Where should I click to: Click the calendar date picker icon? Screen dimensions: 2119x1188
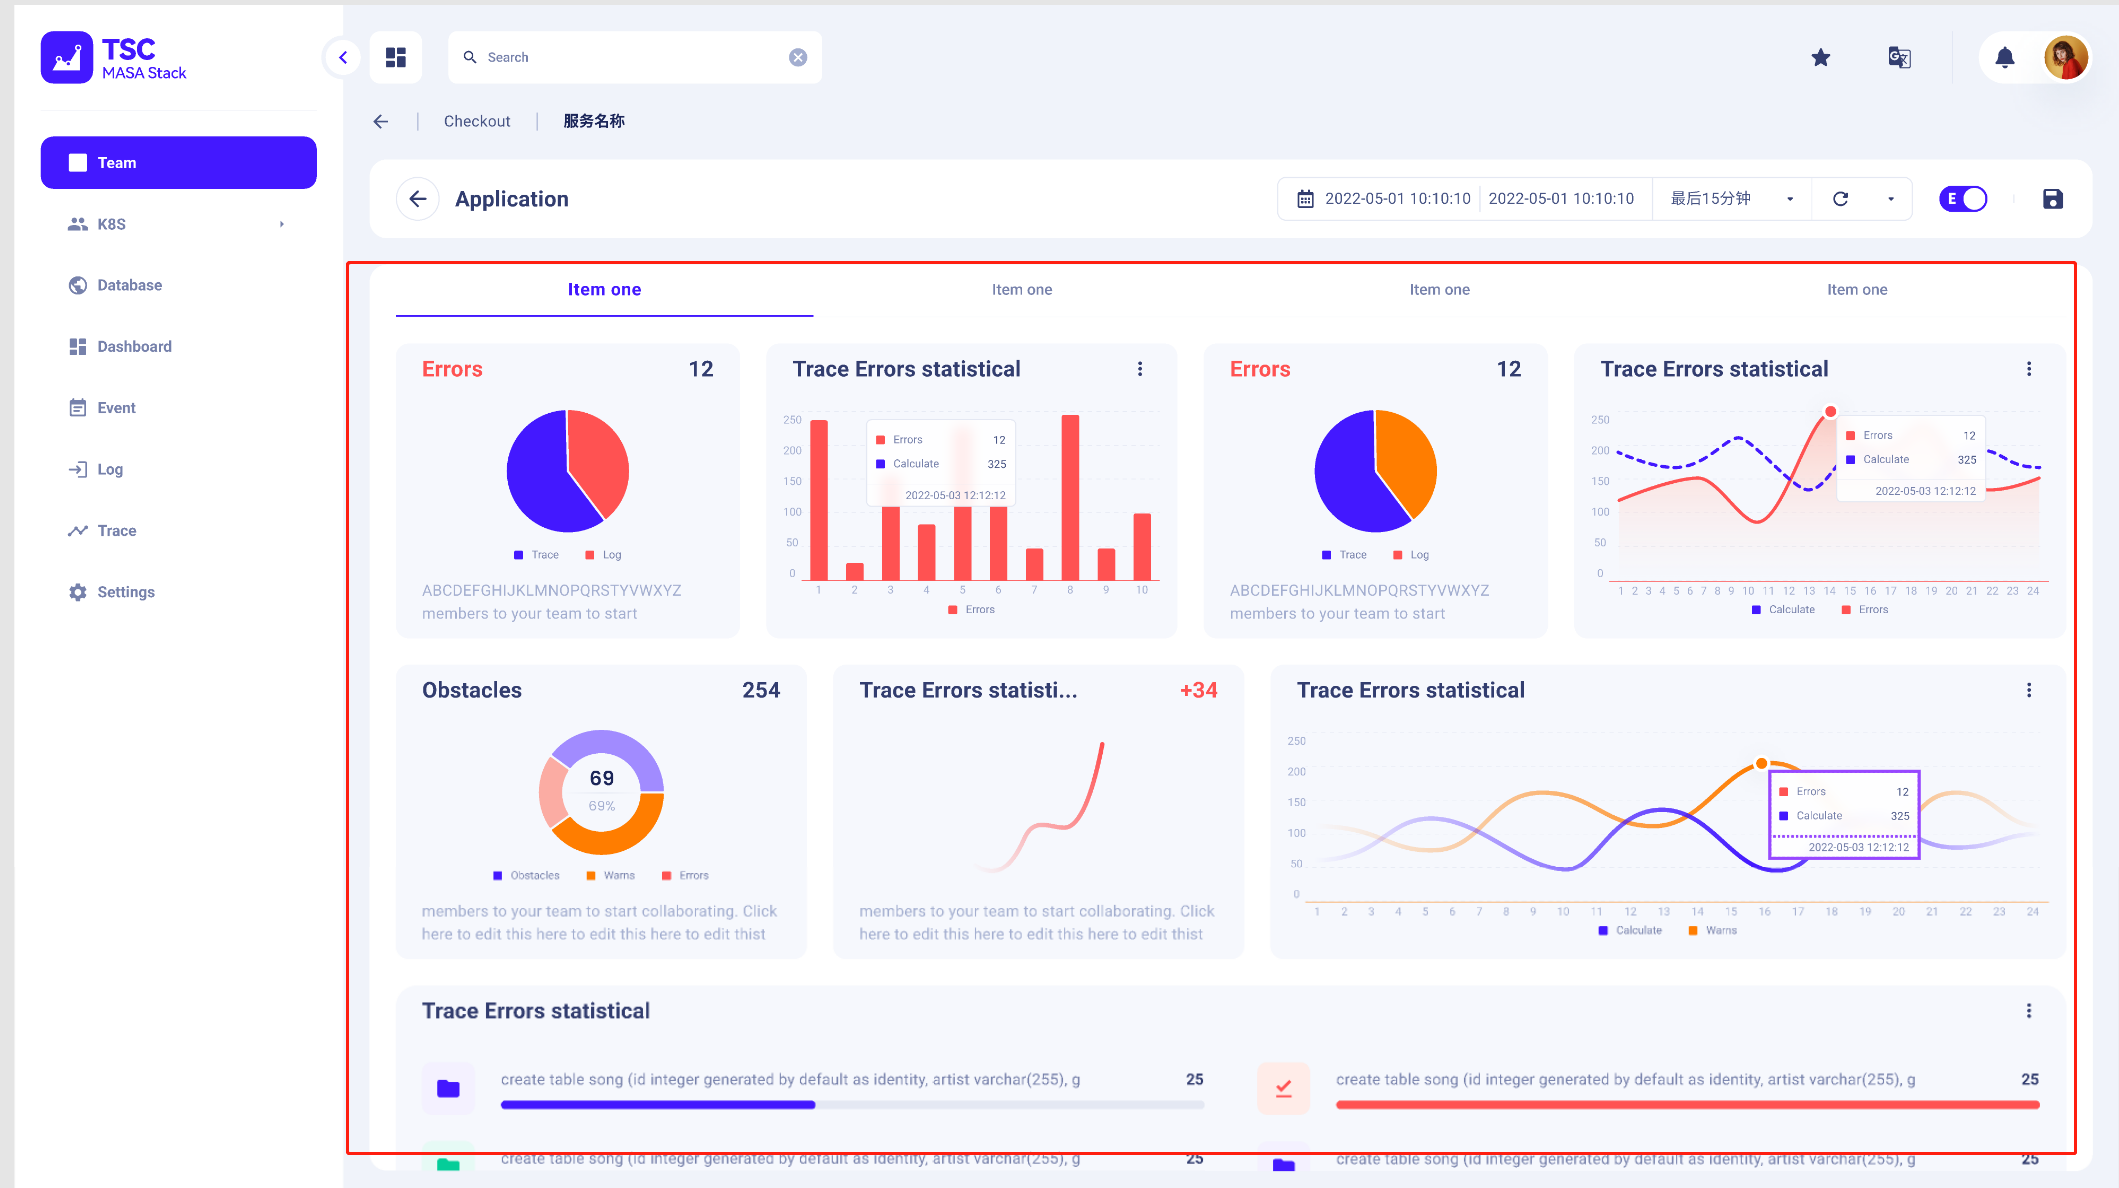pyautogui.click(x=1305, y=199)
